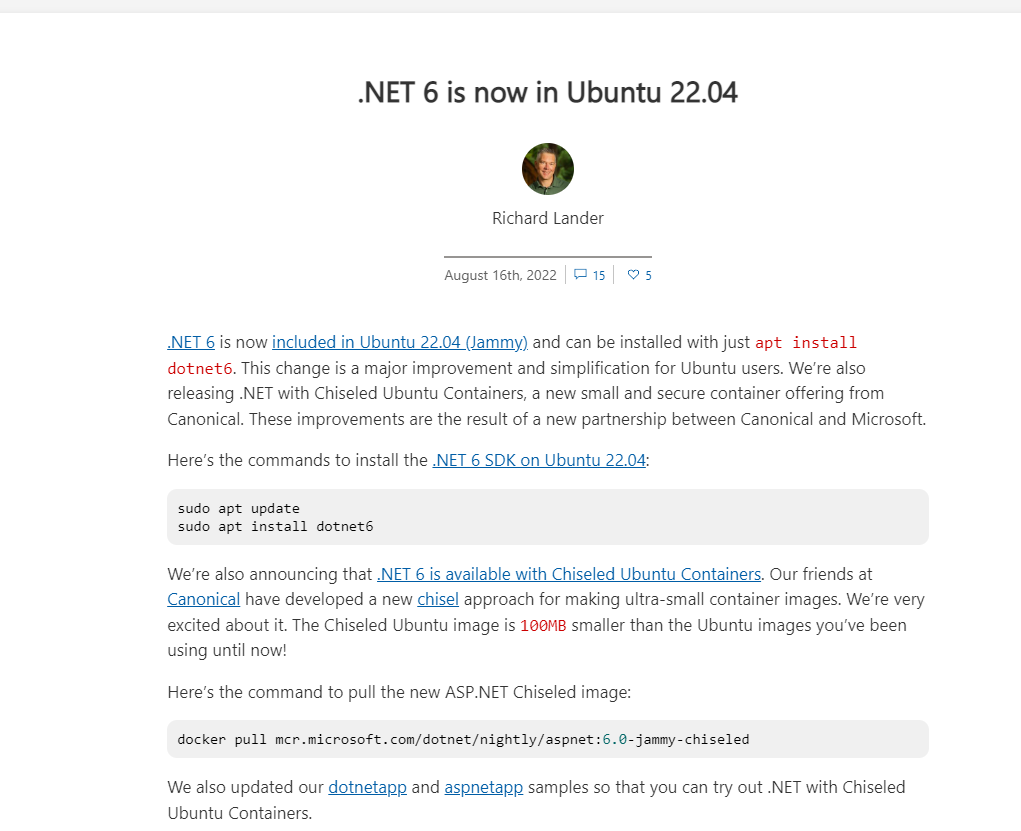The image size is (1021, 831).
Task: Open the aspnetapp sample link
Action: coord(484,787)
